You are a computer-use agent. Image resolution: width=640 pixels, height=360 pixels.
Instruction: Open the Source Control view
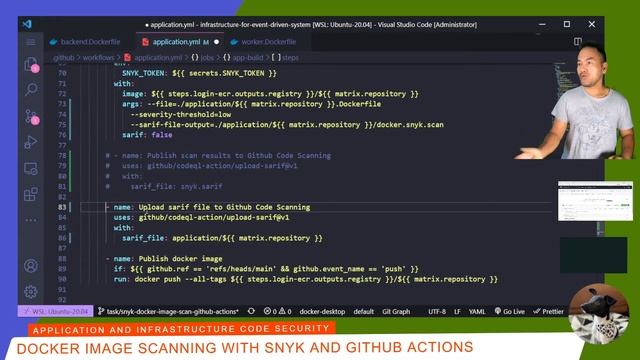[x=31, y=116]
